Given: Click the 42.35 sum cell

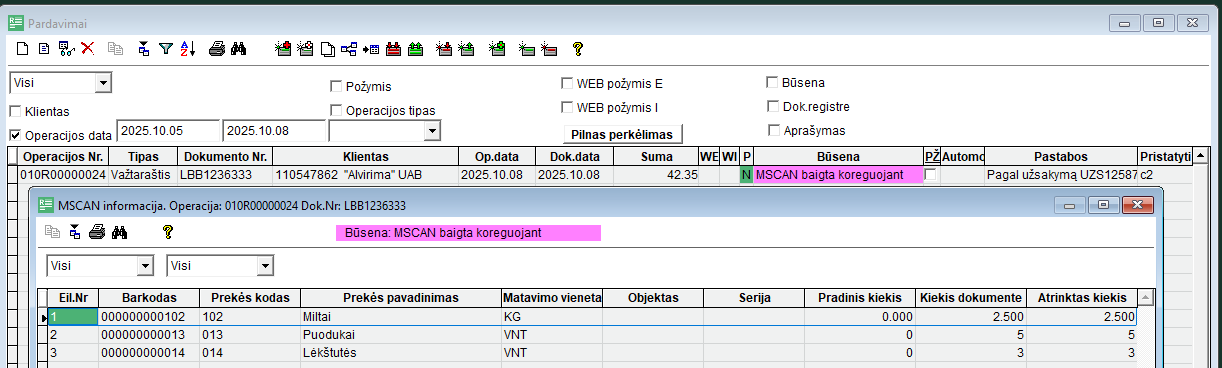Looking at the screenshot, I should (655, 175).
